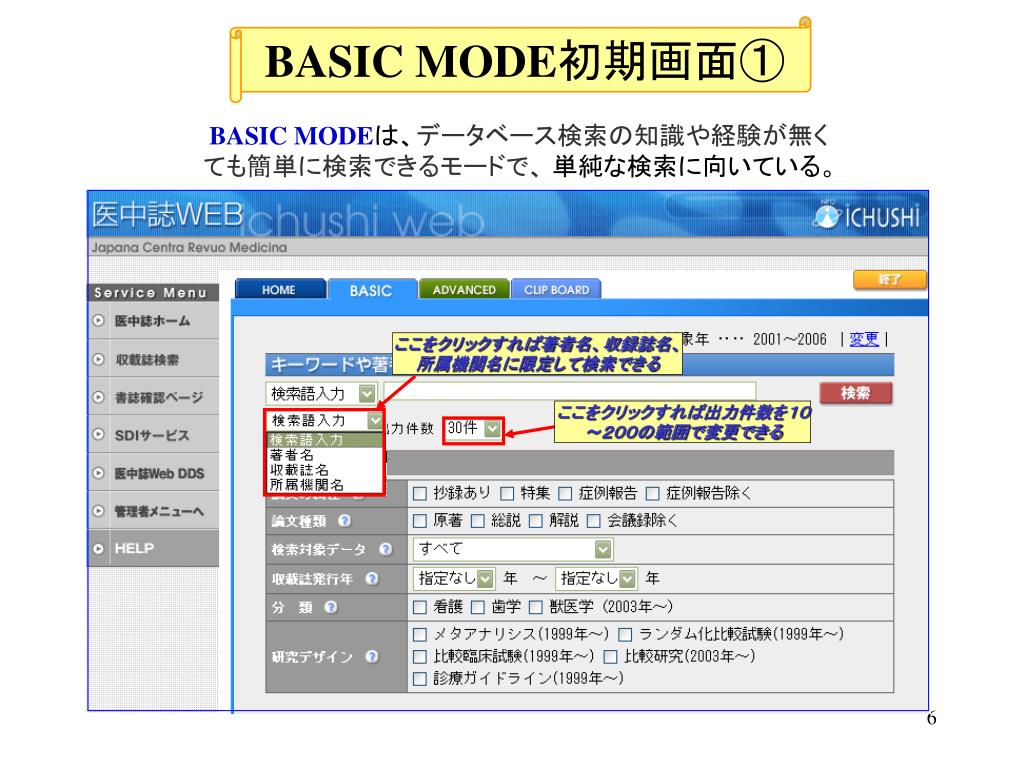This screenshot has height=768, width=1024.
Task: Check the 歯学 checkbox
Action: point(478,608)
